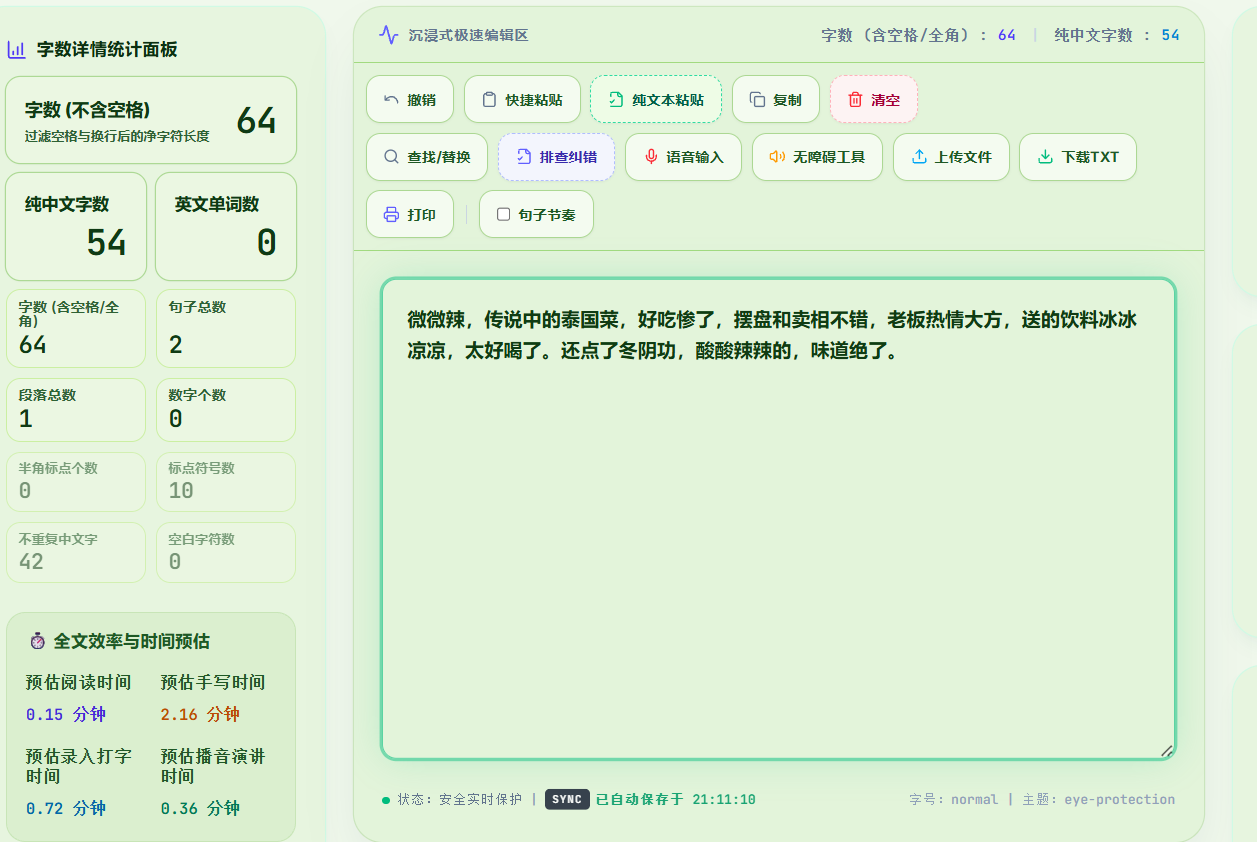Click the 预估播音演讲时间 value 0.36 分钟

200,808
